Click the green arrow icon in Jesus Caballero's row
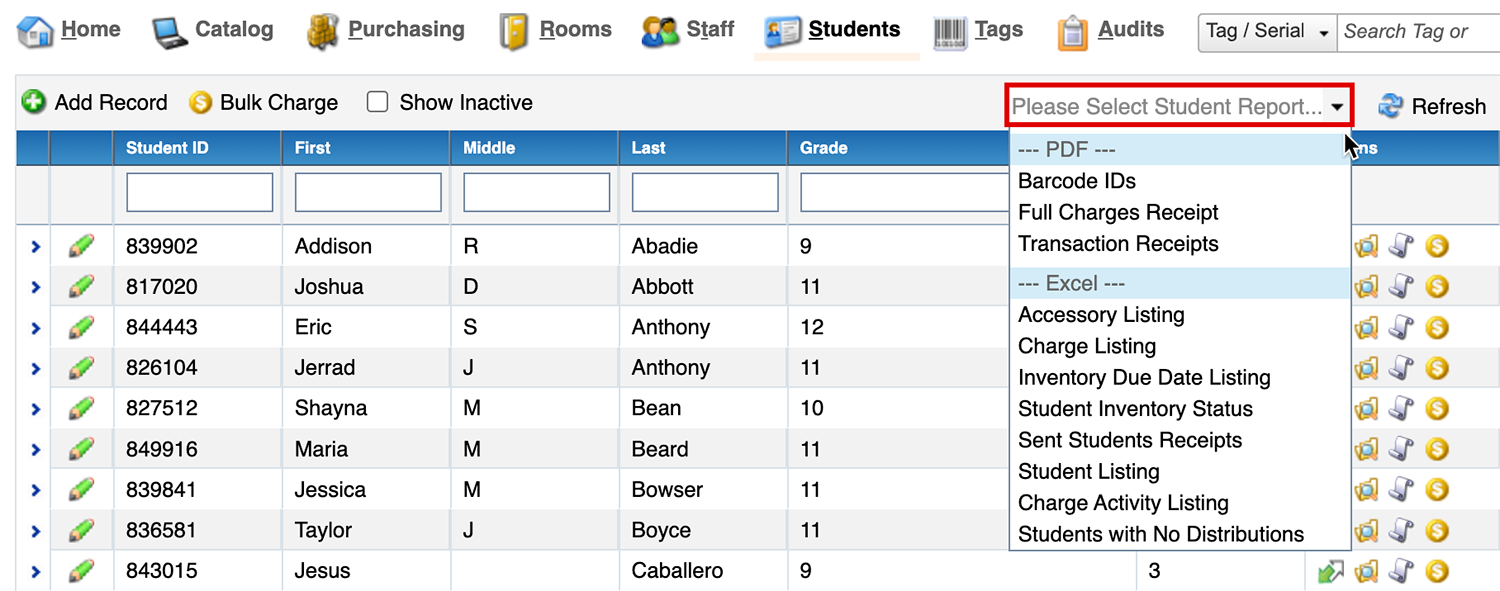The width and height of the screenshot is (1500, 591). point(1330,571)
